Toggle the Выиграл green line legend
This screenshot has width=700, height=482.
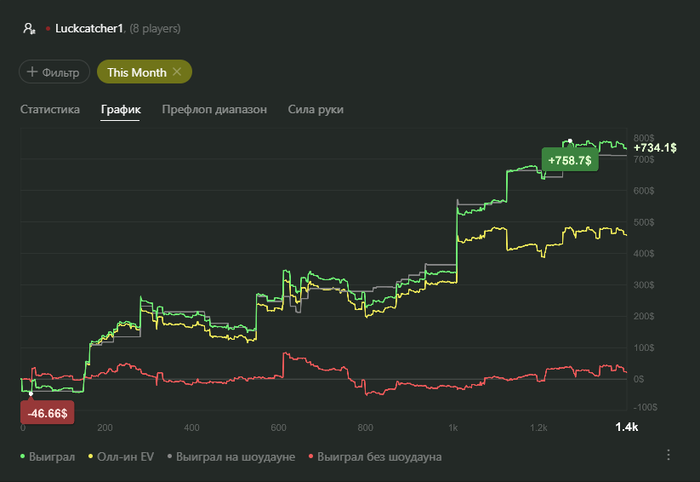tap(50, 457)
